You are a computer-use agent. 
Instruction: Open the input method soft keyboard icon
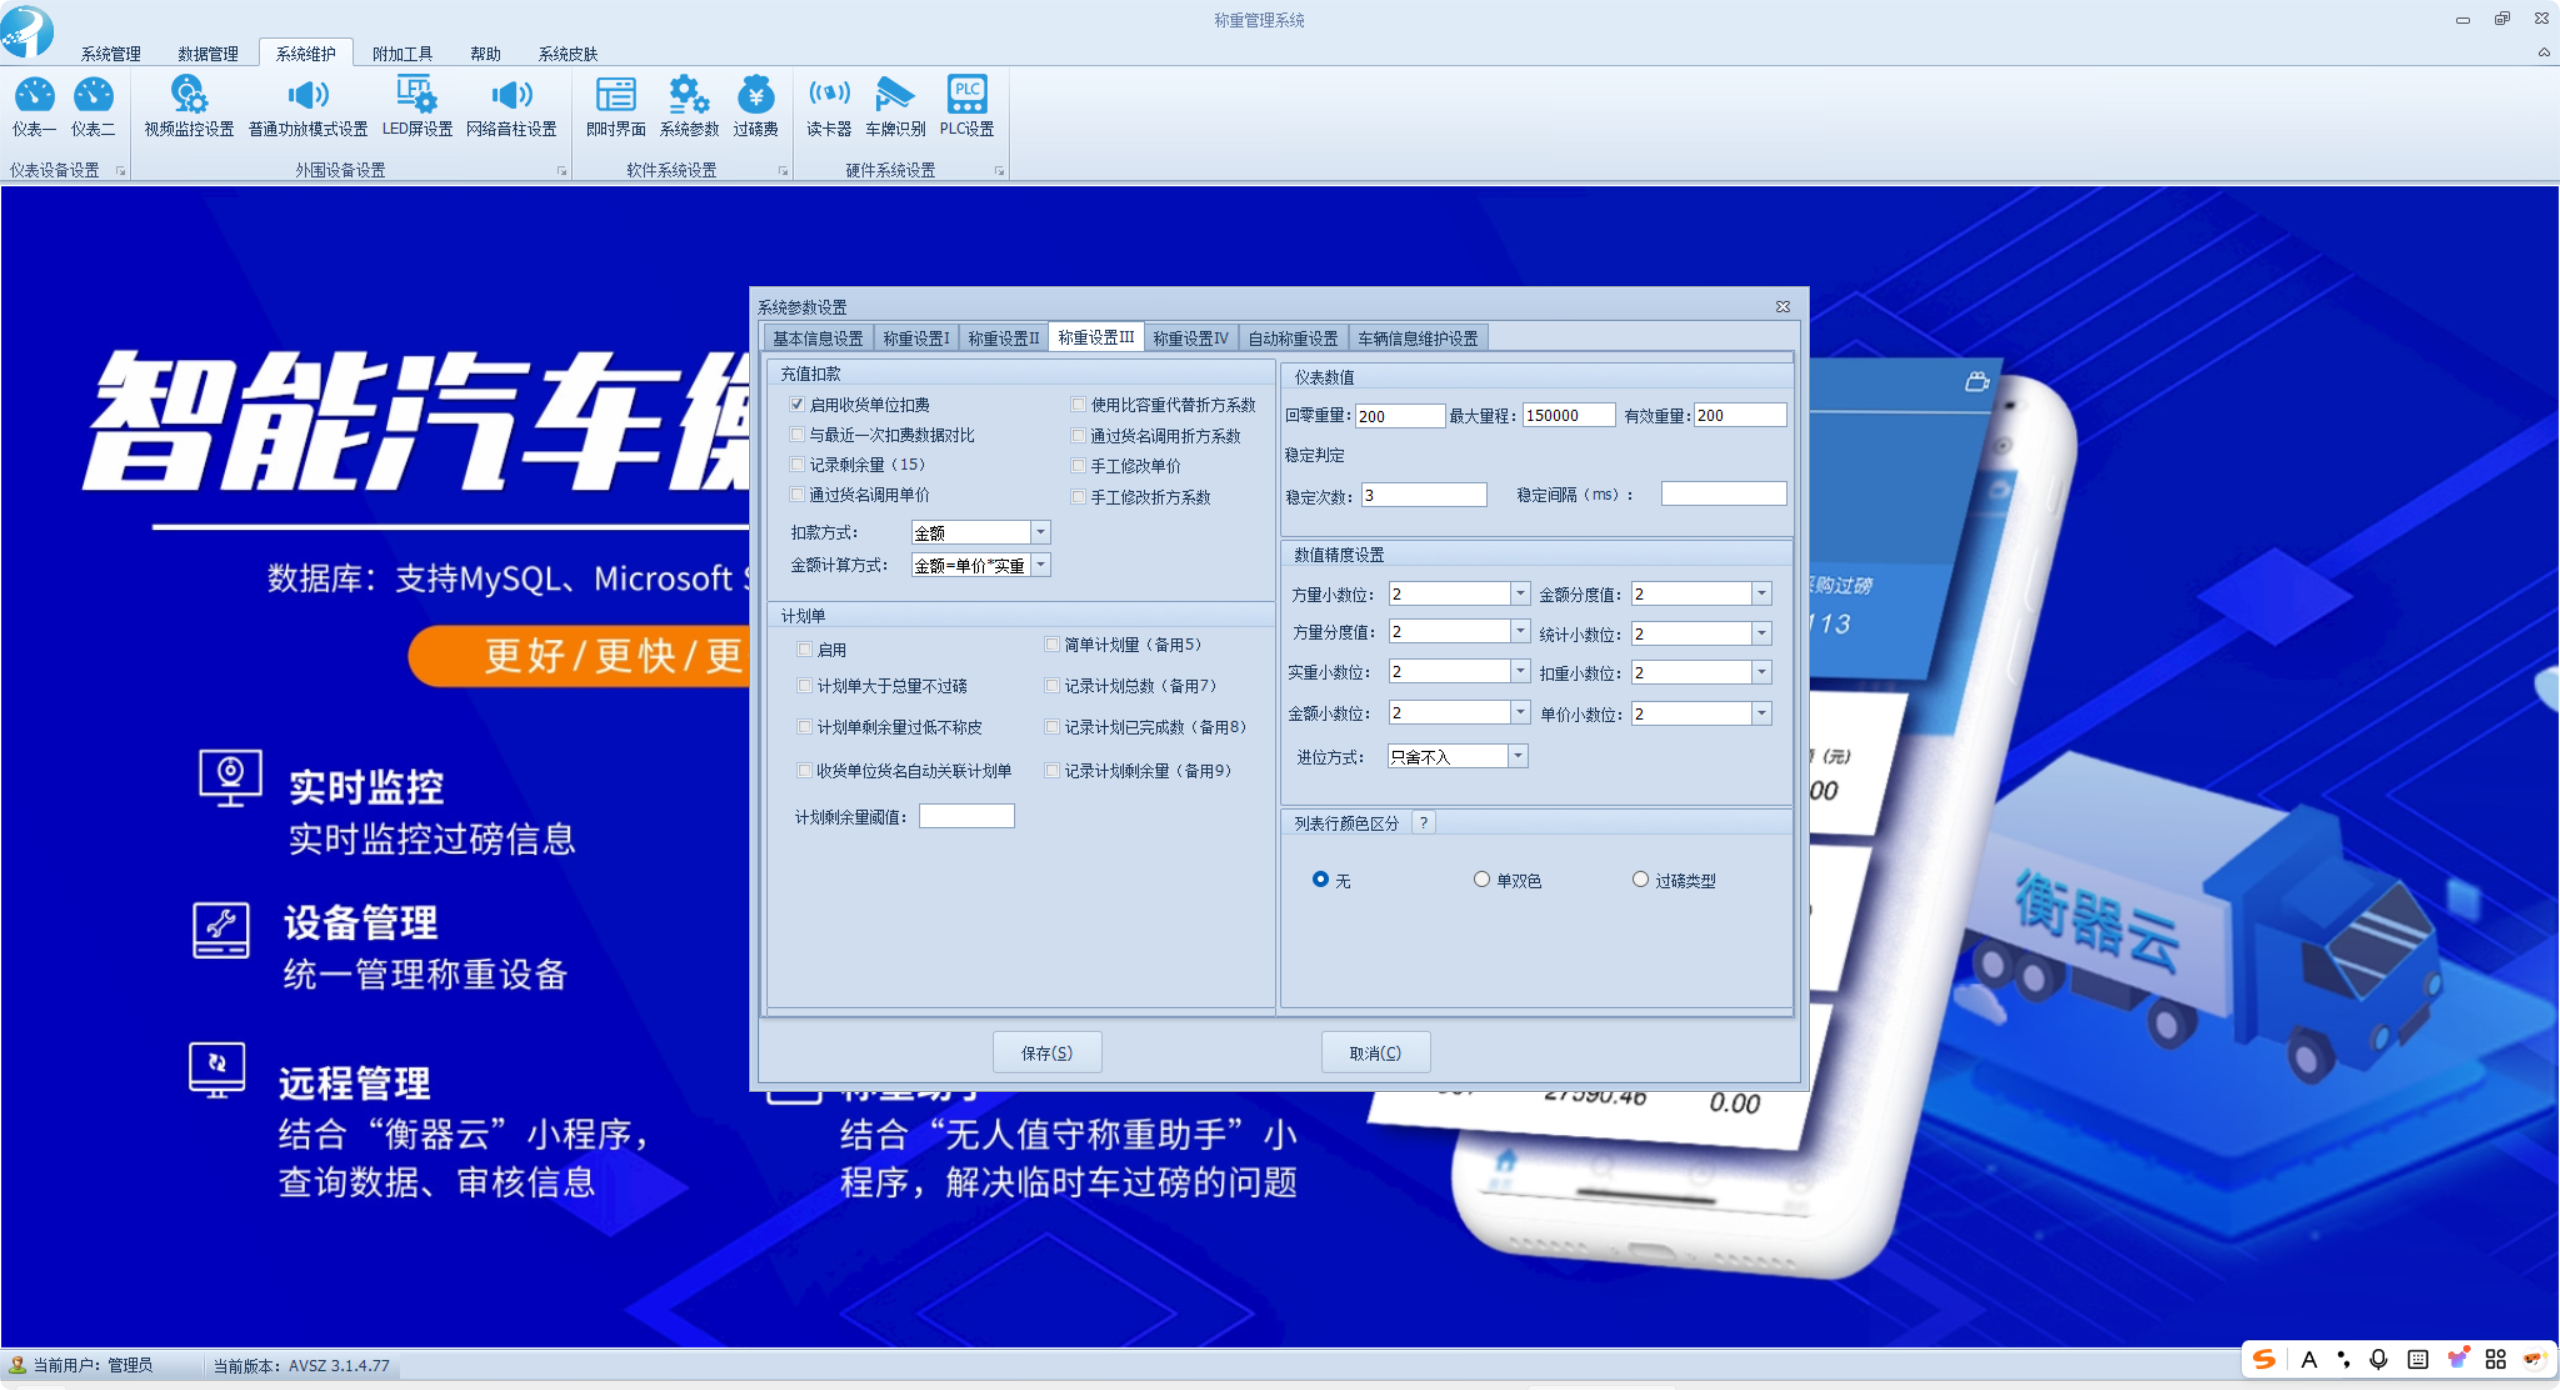click(2418, 1359)
